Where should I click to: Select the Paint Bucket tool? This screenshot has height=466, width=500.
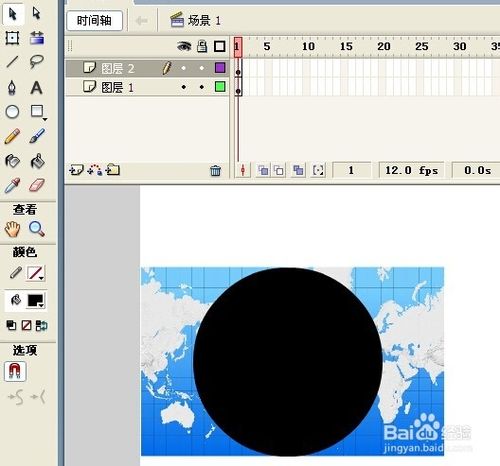[x=37, y=161]
